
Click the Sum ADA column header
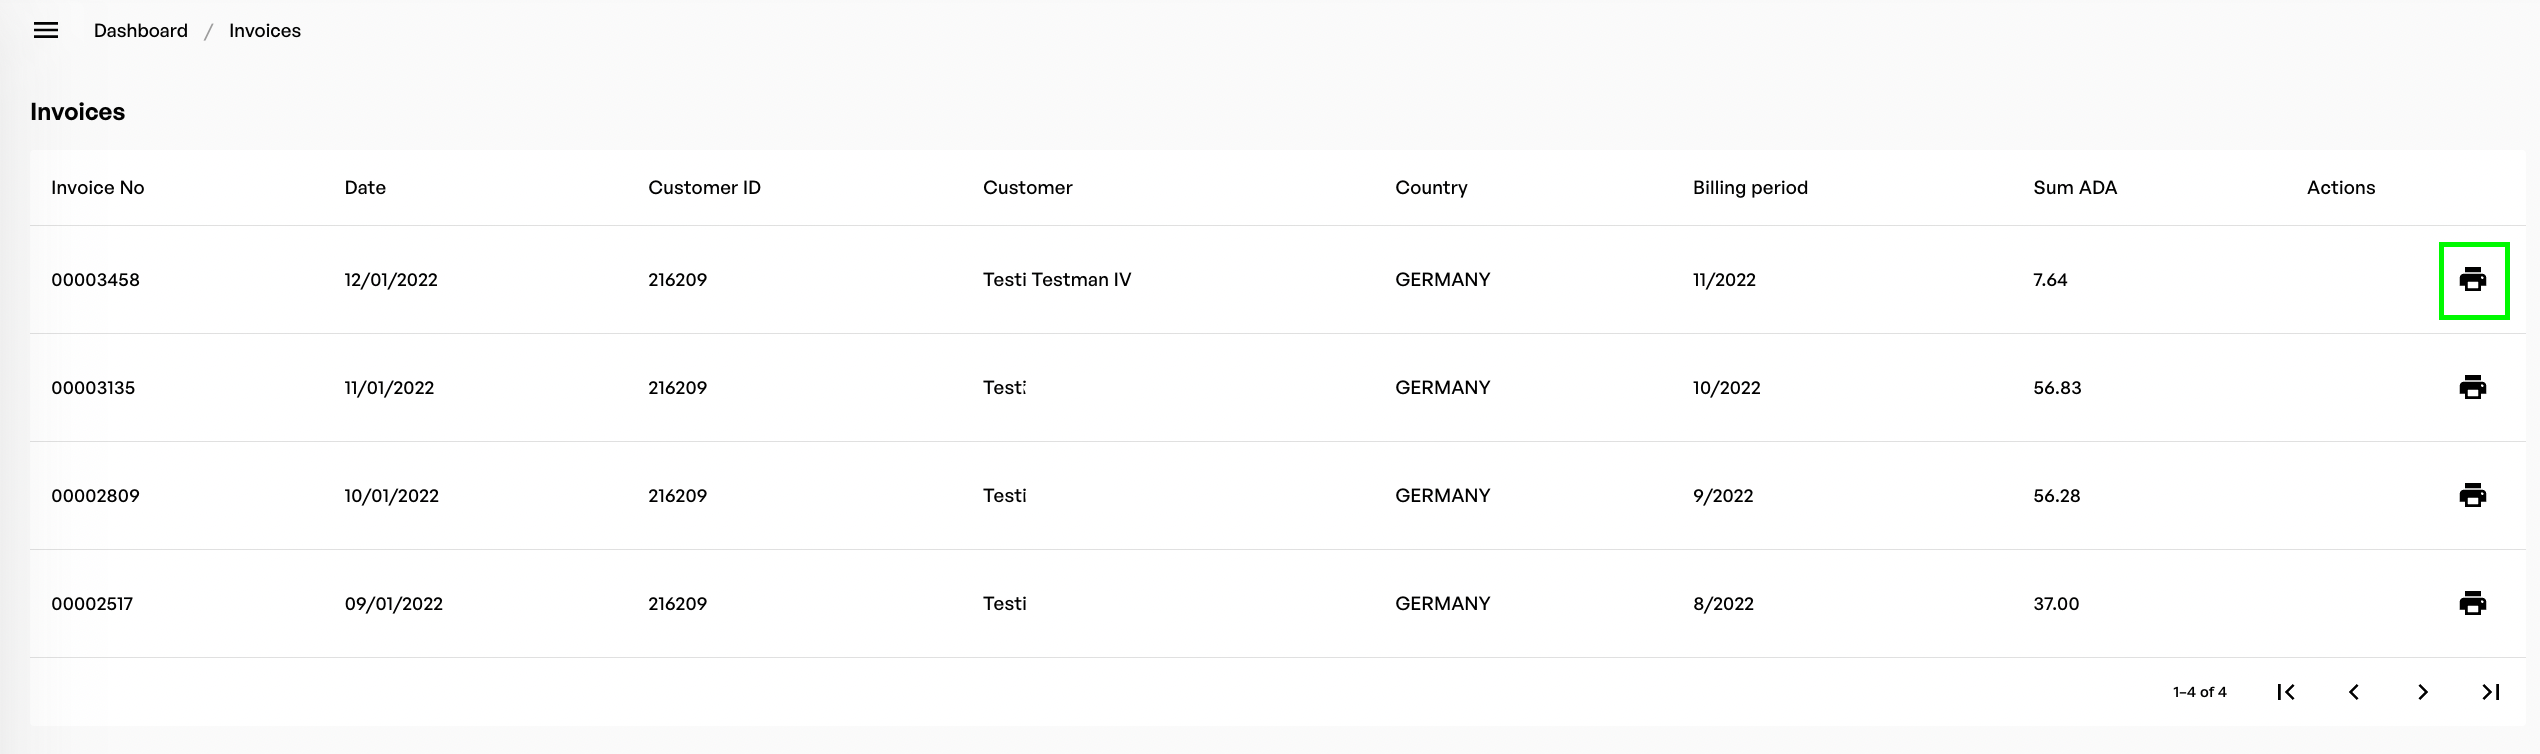click(x=2075, y=188)
